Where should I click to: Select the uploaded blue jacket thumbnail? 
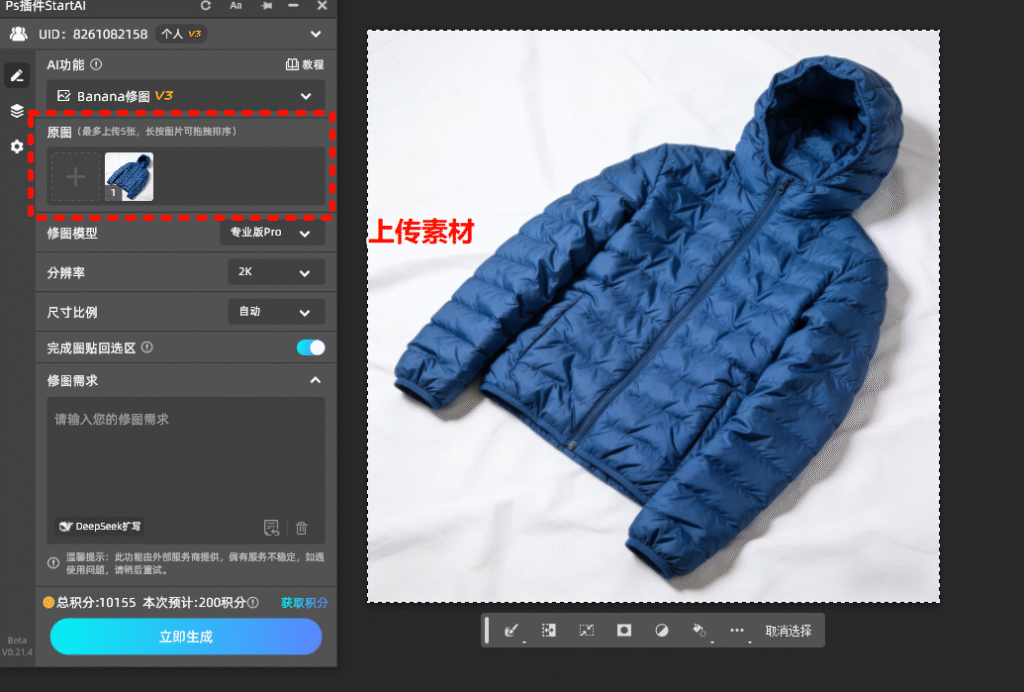(129, 177)
